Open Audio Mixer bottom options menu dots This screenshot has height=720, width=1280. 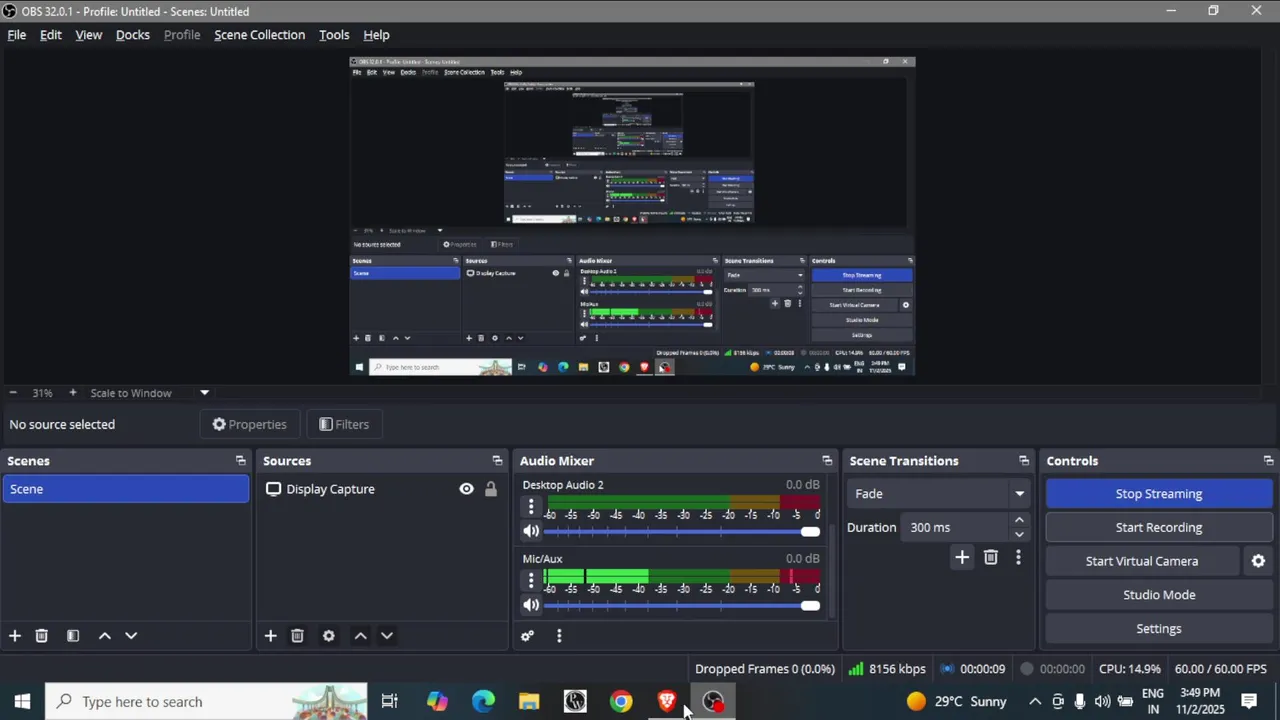[x=559, y=636]
